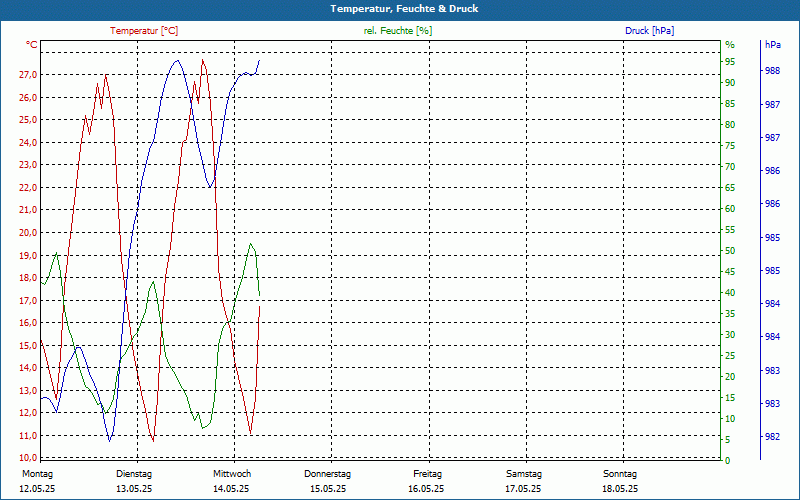Click the green '50' humidity axis value

[730, 251]
